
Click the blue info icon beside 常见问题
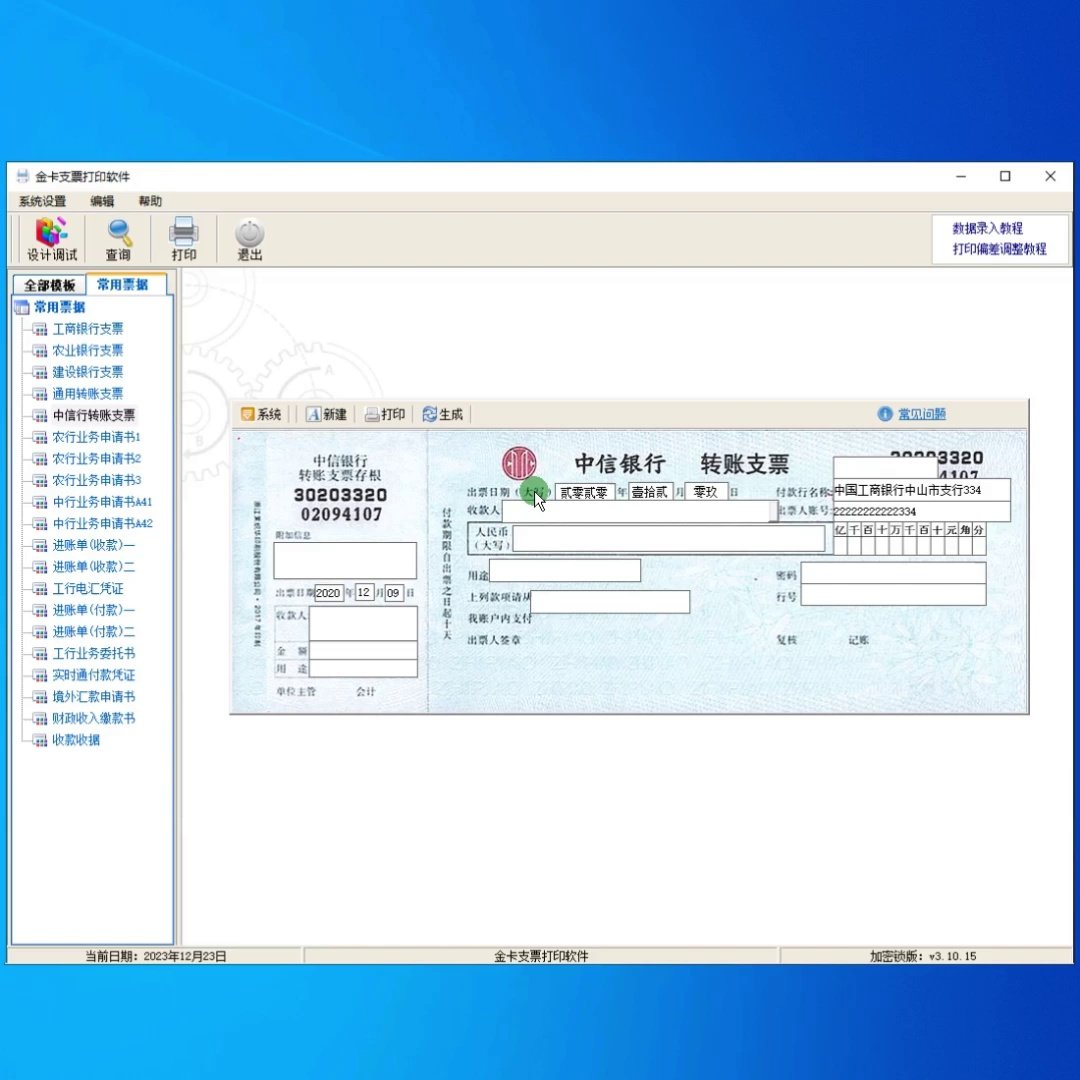[x=885, y=414]
